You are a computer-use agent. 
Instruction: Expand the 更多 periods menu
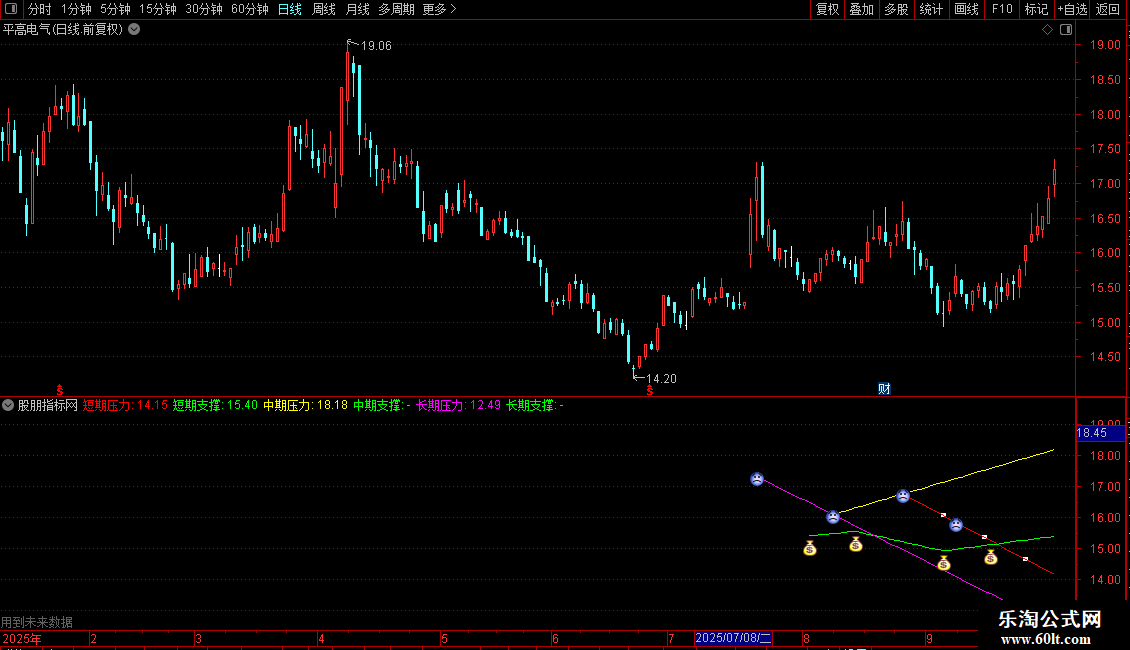coord(439,9)
